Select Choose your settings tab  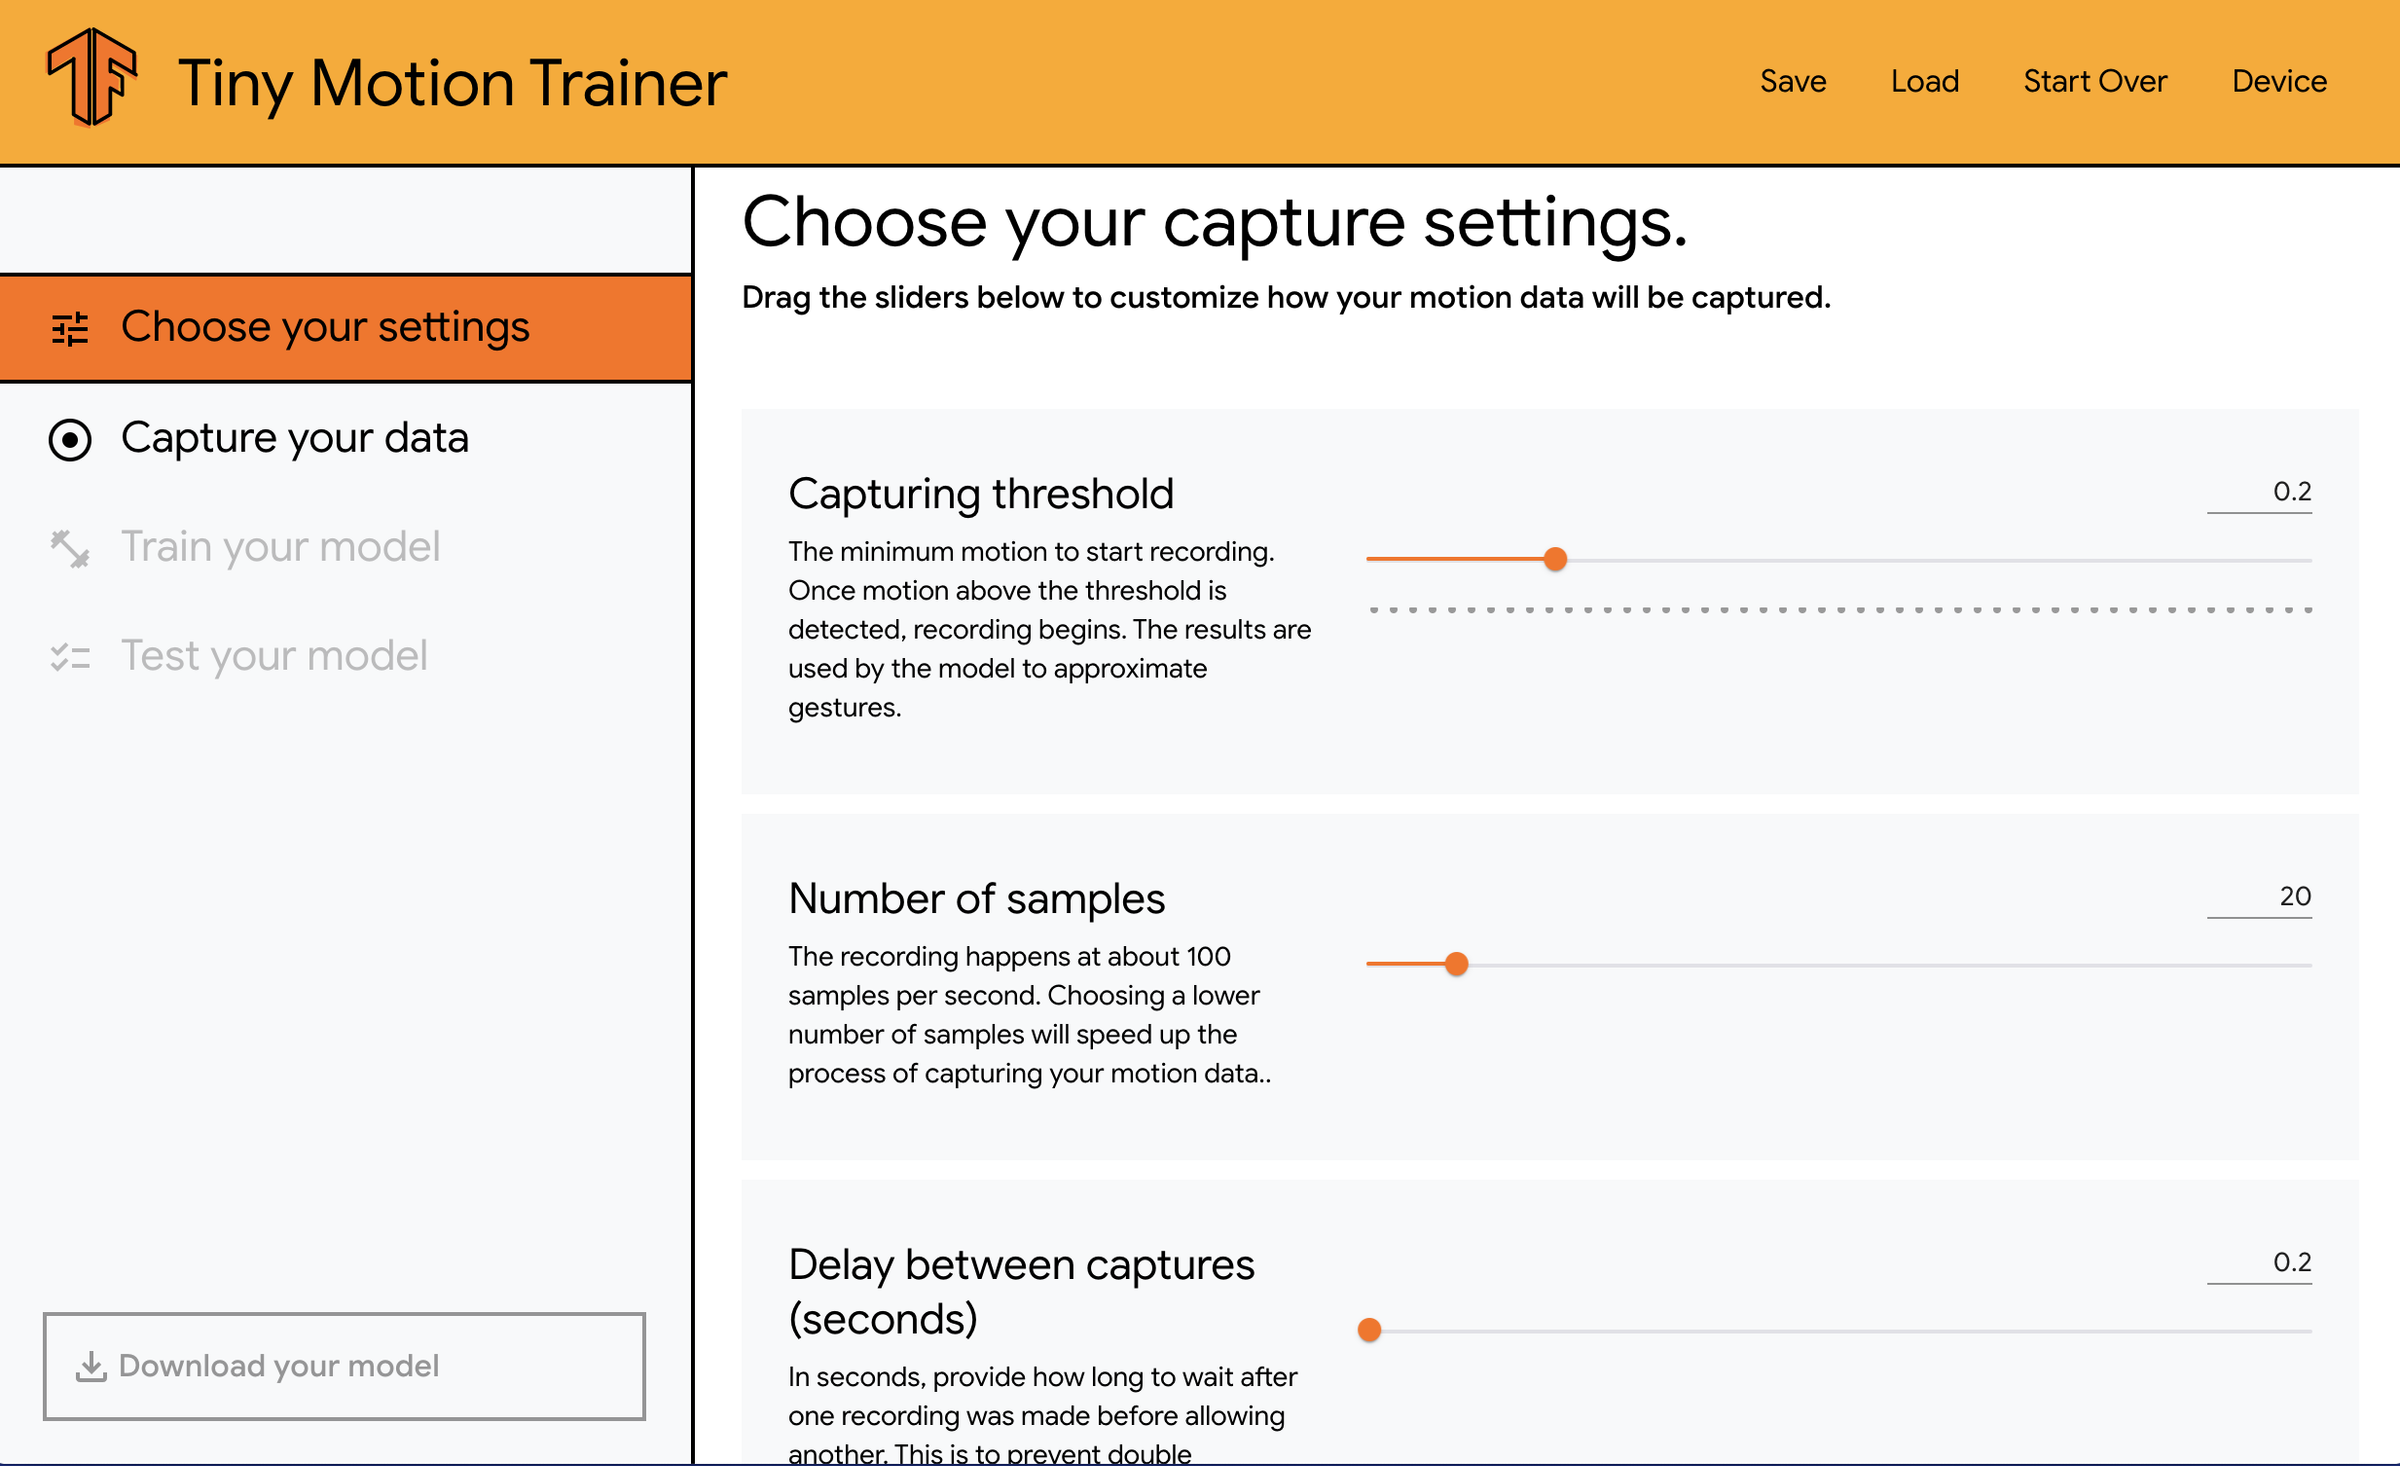coord(325,327)
